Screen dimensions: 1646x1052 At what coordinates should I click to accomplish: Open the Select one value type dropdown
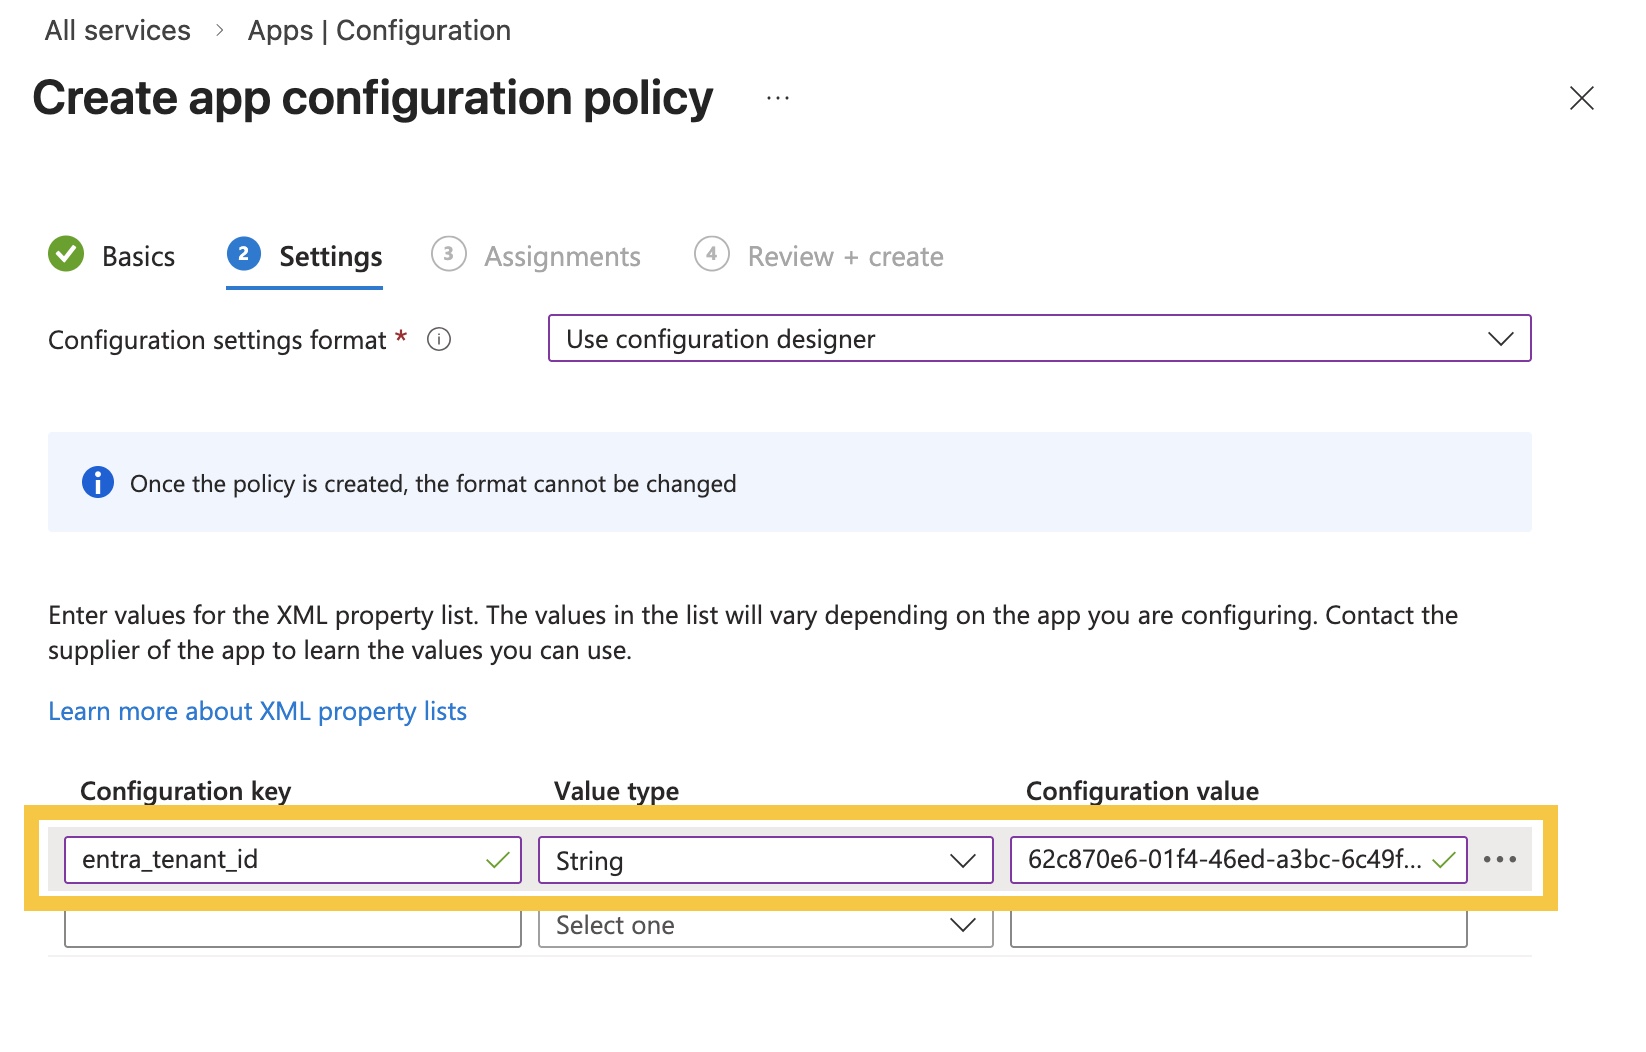[x=765, y=927]
